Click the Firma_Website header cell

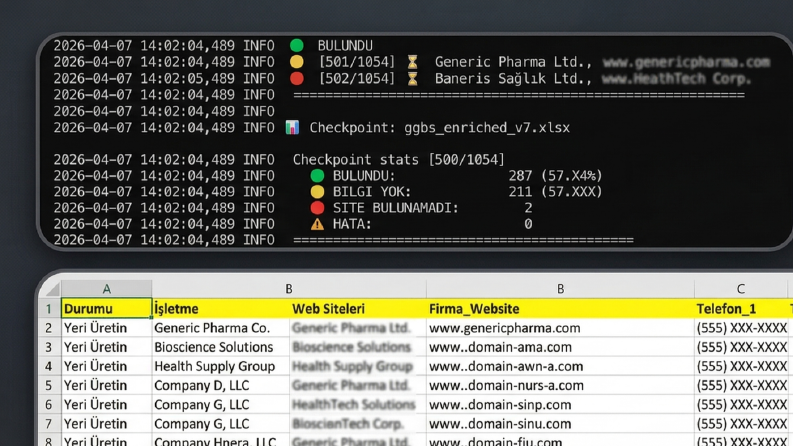tap(560, 308)
